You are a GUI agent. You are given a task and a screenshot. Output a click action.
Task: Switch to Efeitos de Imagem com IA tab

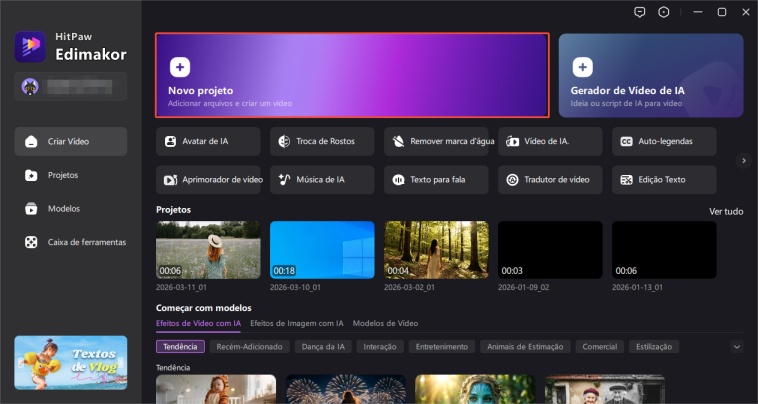click(296, 323)
